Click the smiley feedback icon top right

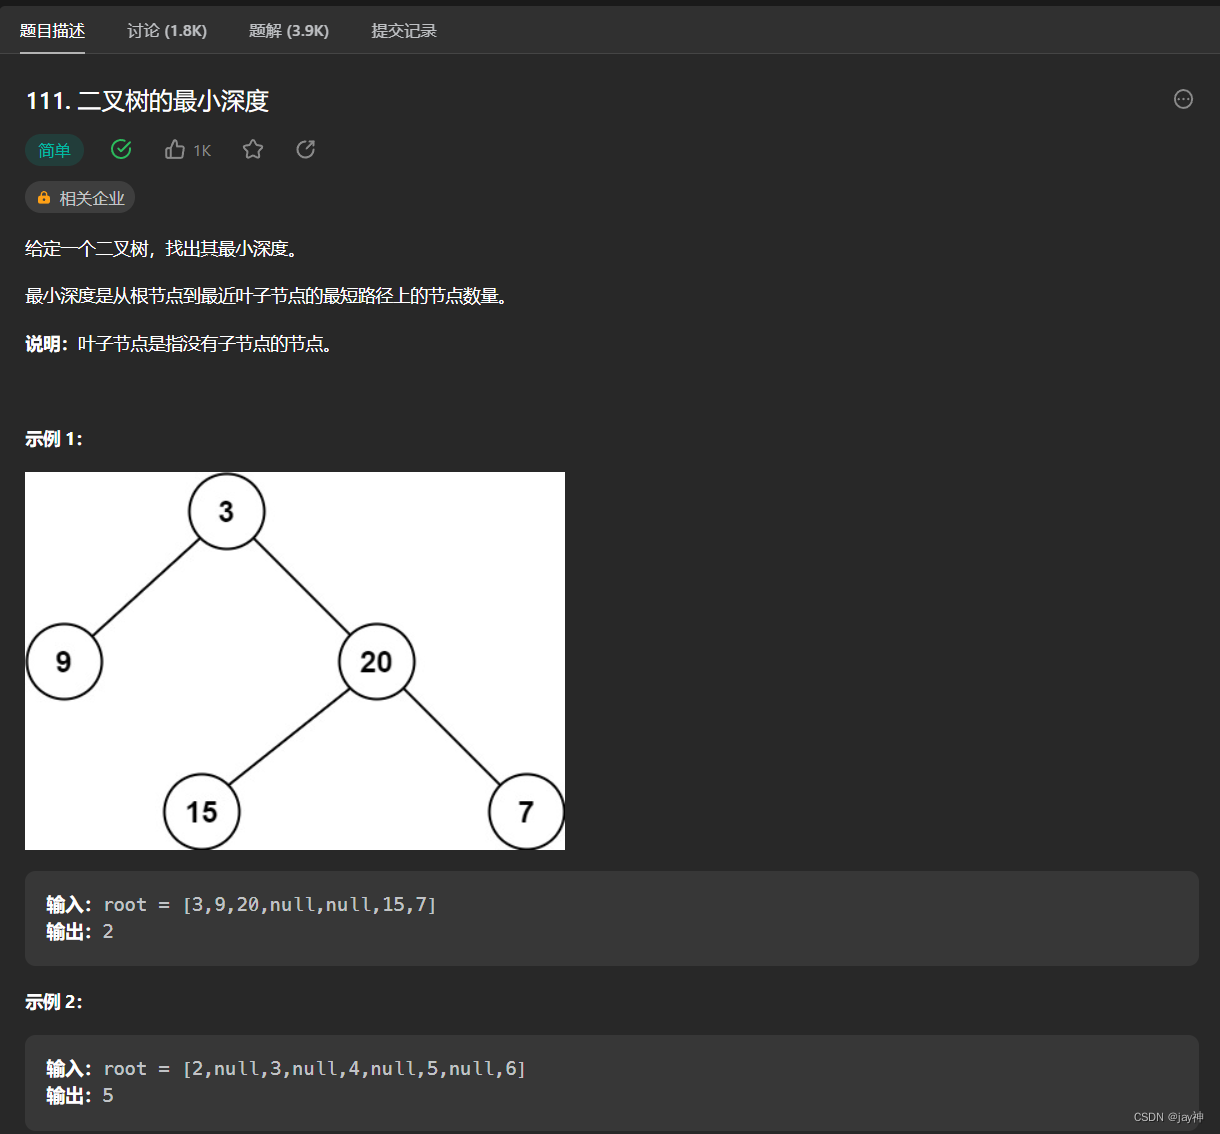pos(1183,99)
